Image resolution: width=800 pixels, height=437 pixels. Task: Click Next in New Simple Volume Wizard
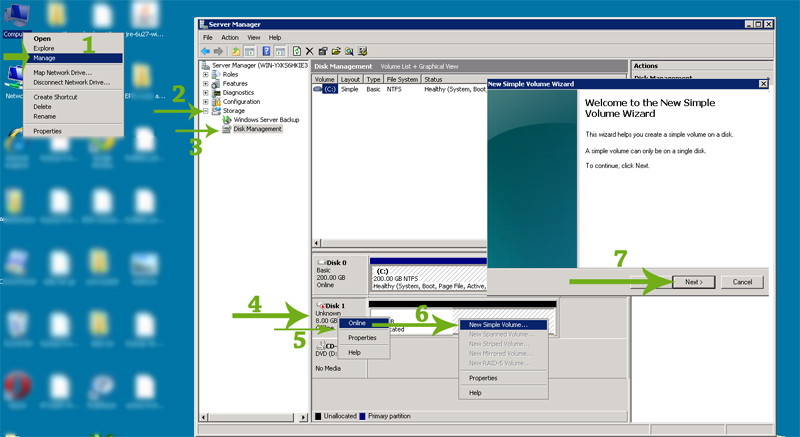(x=694, y=282)
